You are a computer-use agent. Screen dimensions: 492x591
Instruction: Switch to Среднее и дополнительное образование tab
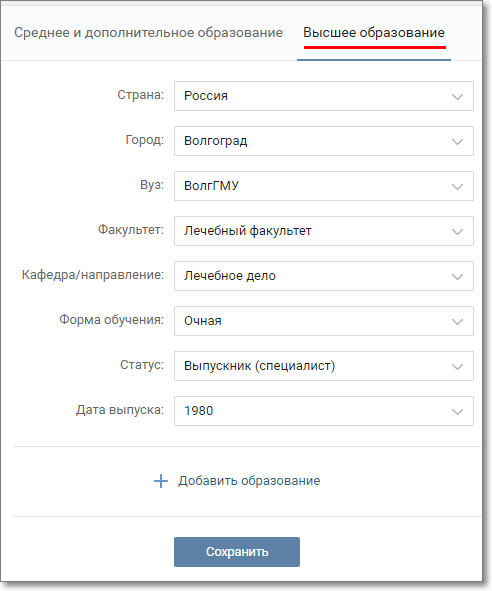(148, 33)
